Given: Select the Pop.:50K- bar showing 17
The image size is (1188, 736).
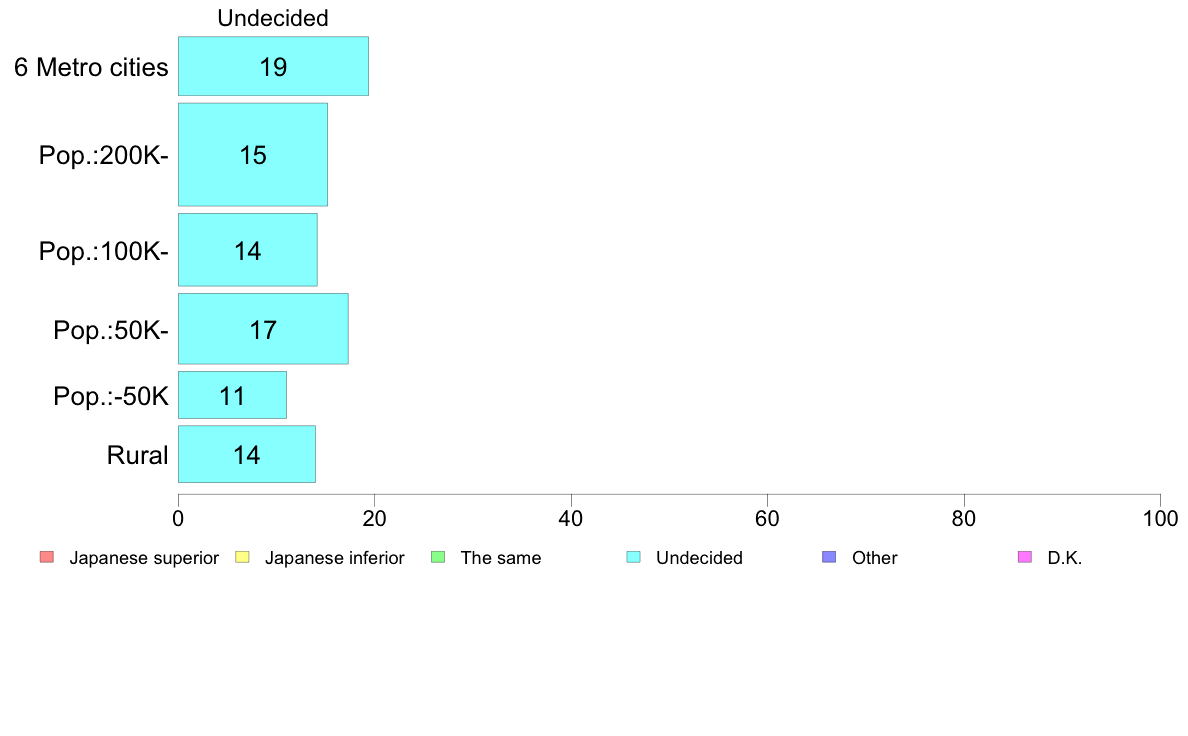Looking at the screenshot, I should 264,329.
